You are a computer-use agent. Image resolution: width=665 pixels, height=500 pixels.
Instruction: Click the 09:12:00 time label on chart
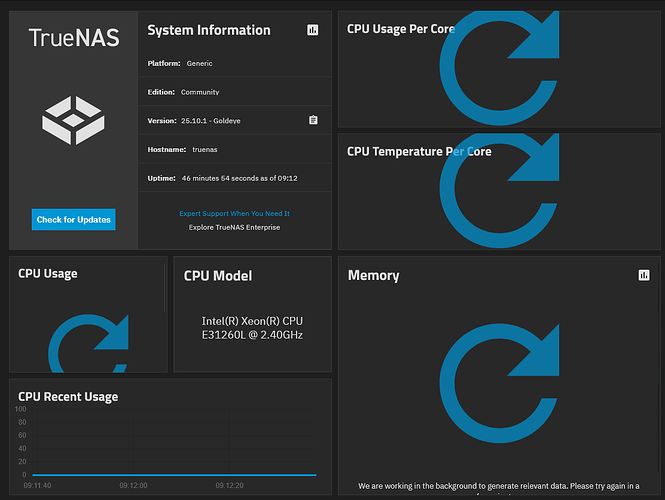pos(133,486)
